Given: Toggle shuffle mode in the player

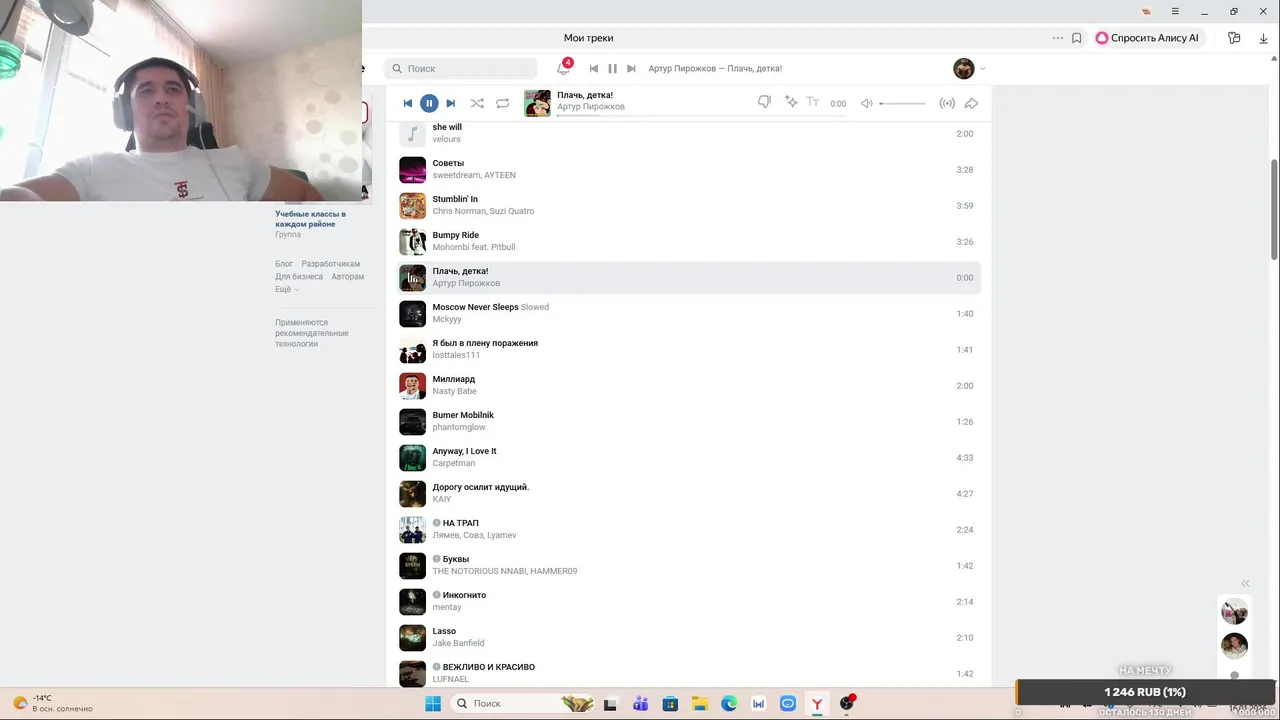Looking at the screenshot, I should [x=477, y=103].
